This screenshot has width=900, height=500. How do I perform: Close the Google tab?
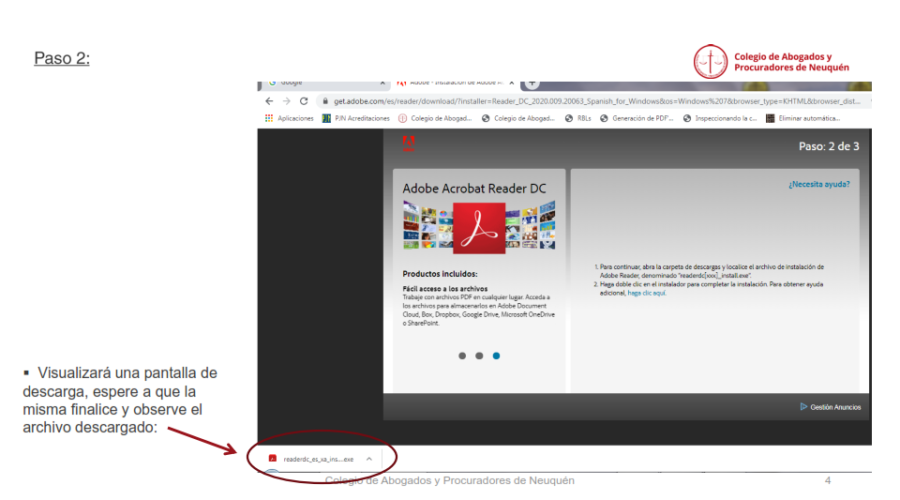(383, 83)
